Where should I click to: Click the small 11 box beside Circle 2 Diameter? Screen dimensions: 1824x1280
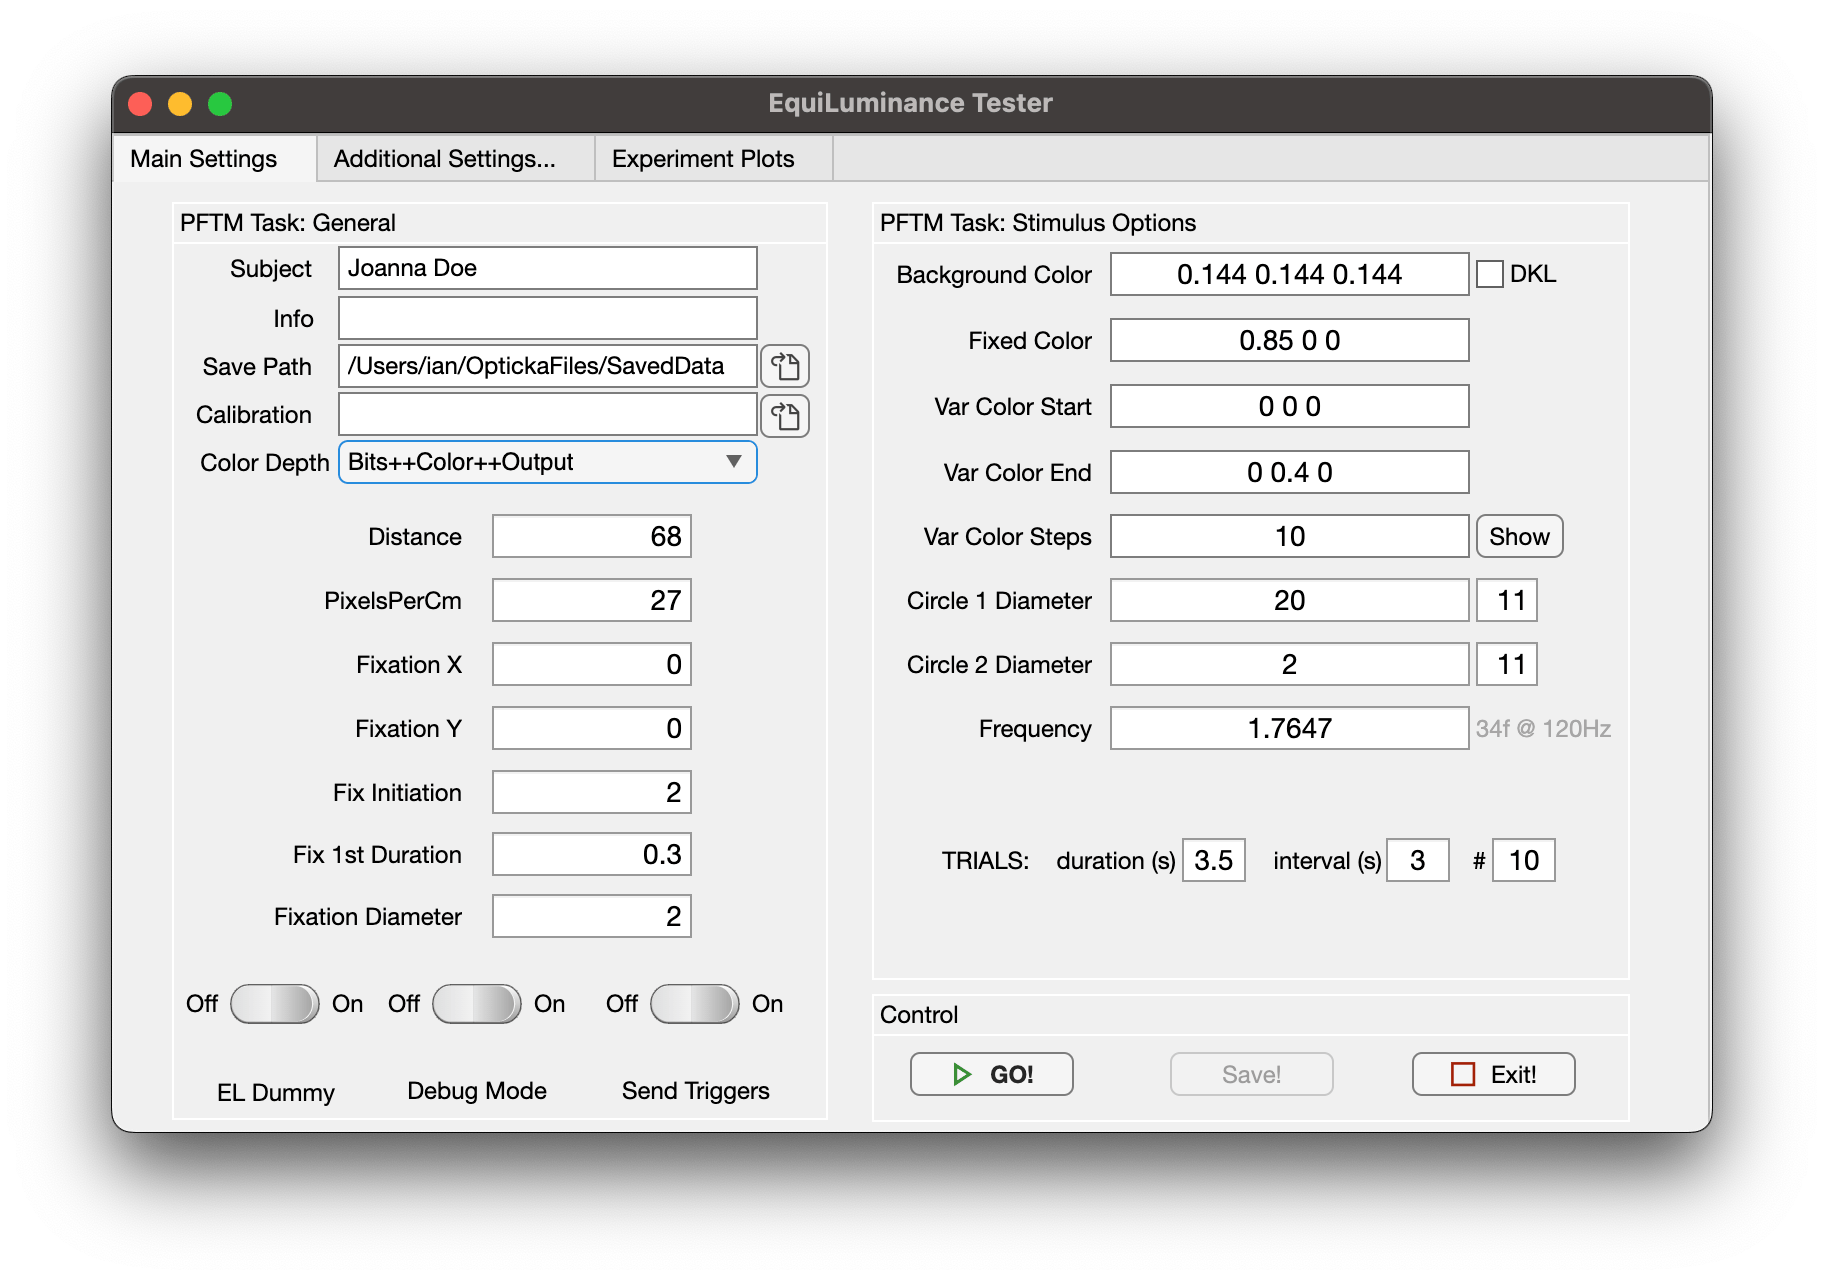(1507, 665)
